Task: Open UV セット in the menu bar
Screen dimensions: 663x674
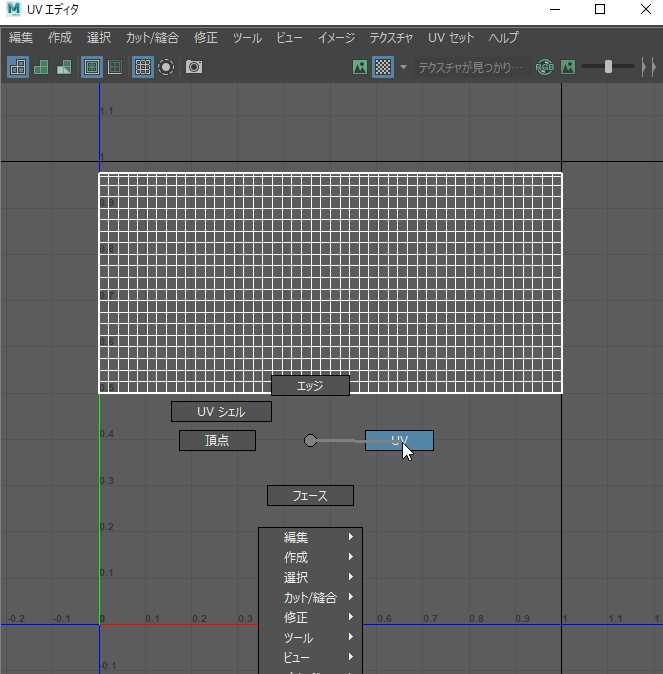Action: coord(451,38)
